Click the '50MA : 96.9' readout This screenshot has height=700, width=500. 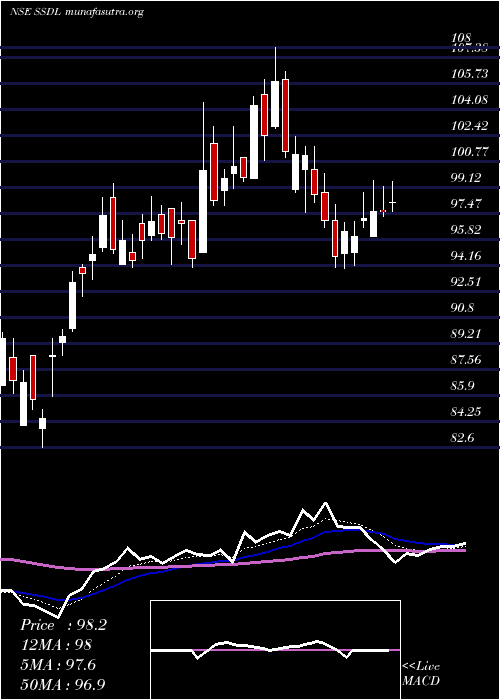pyautogui.click(x=63, y=684)
